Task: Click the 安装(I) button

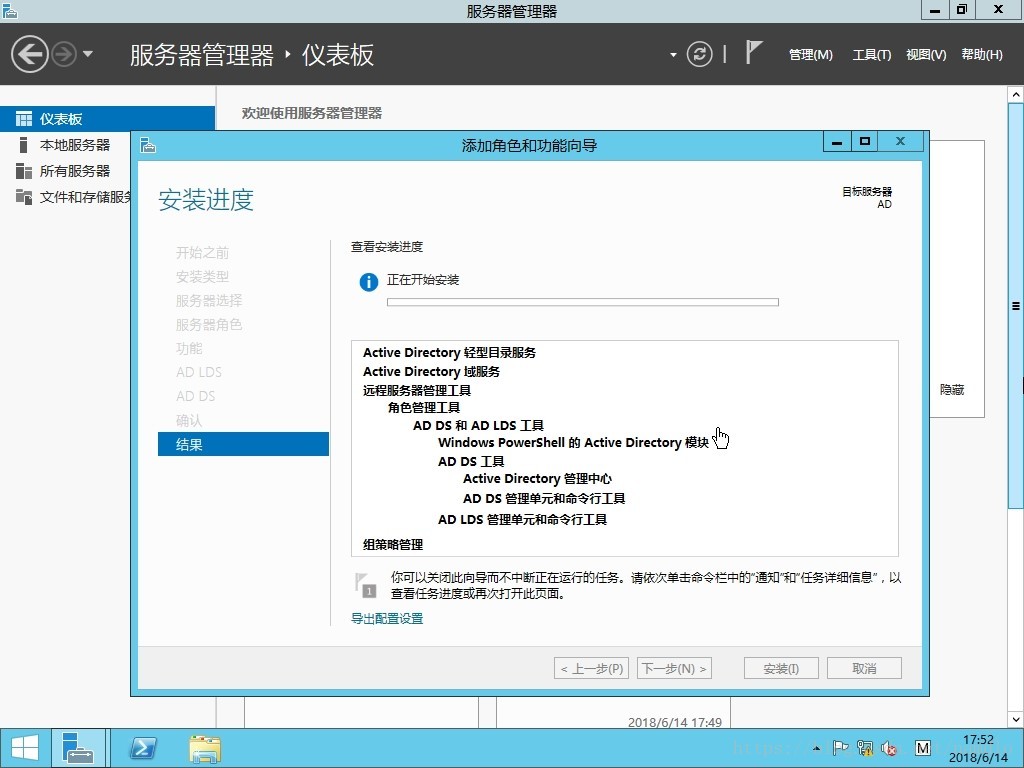Action: pyautogui.click(x=781, y=668)
